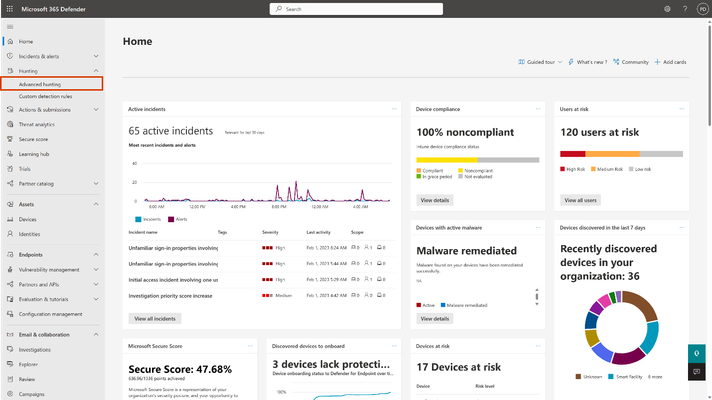
Task: Open the Review menu item
Action: tap(27, 379)
